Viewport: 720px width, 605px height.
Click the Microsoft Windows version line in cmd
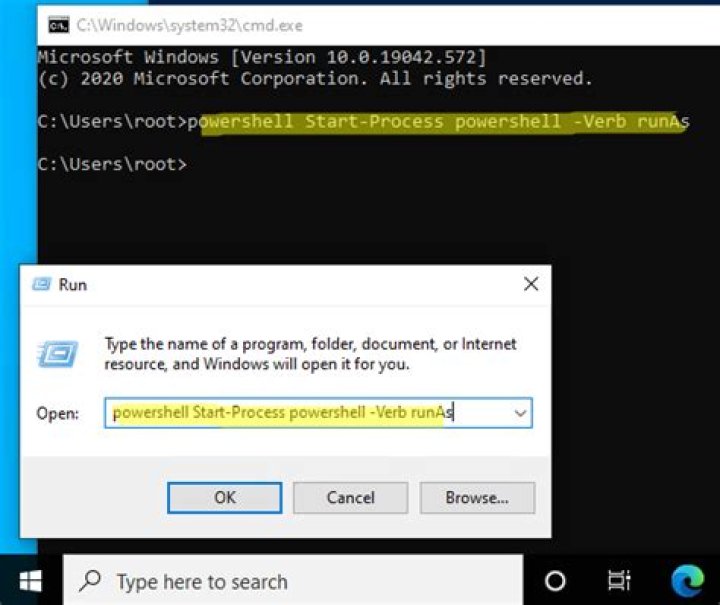point(262,57)
